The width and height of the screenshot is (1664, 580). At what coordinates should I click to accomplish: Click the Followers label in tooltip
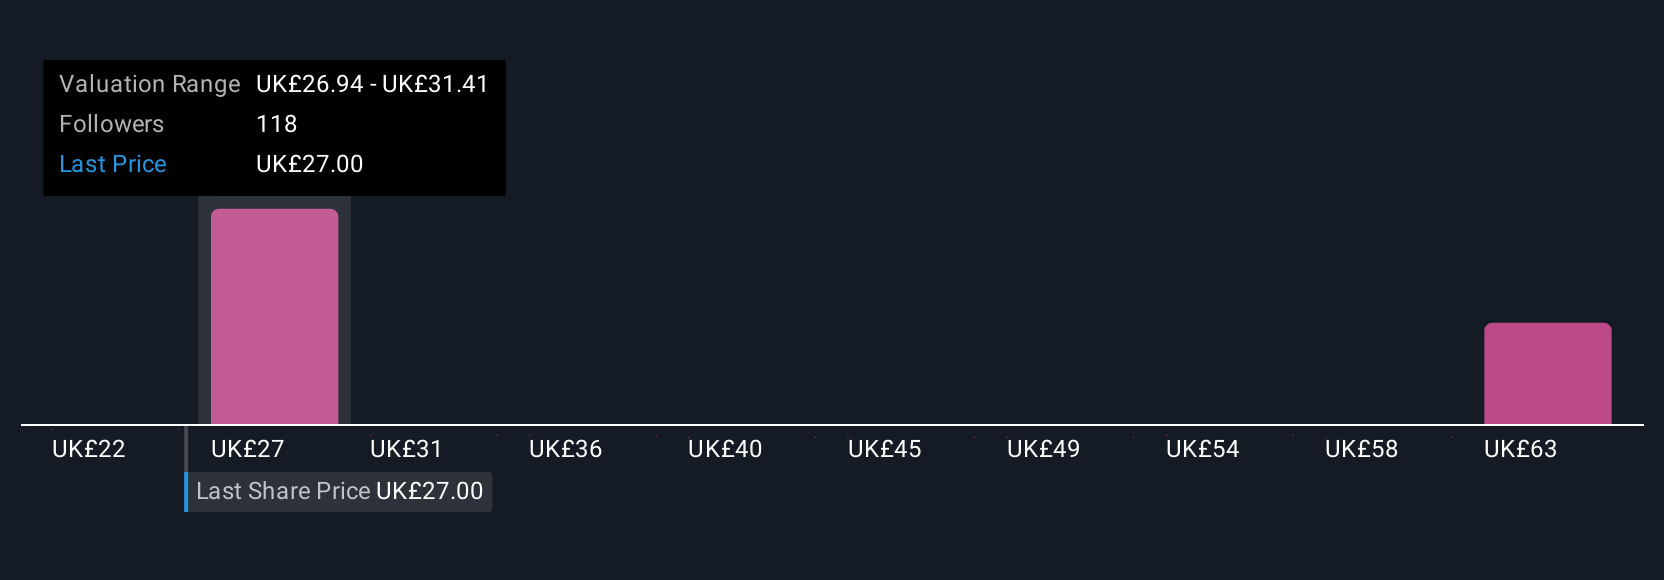click(x=112, y=124)
